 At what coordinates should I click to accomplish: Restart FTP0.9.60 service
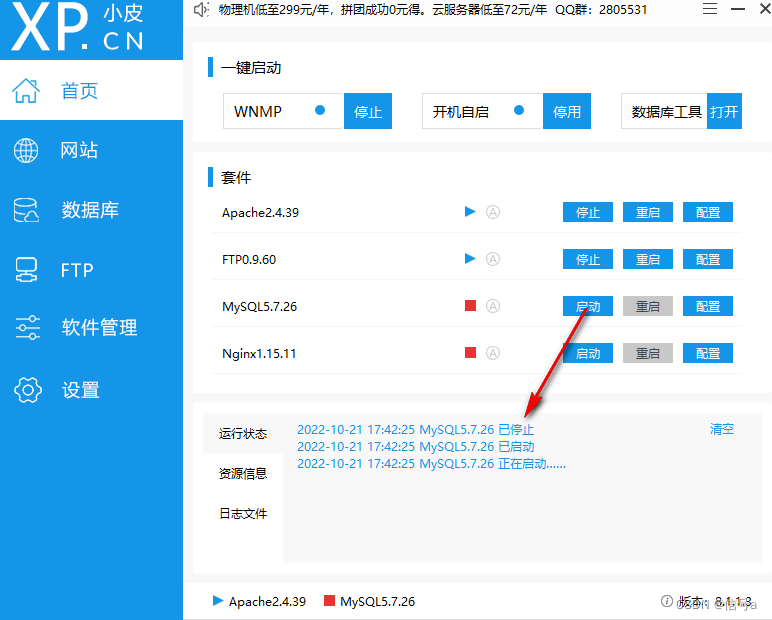click(x=648, y=259)
